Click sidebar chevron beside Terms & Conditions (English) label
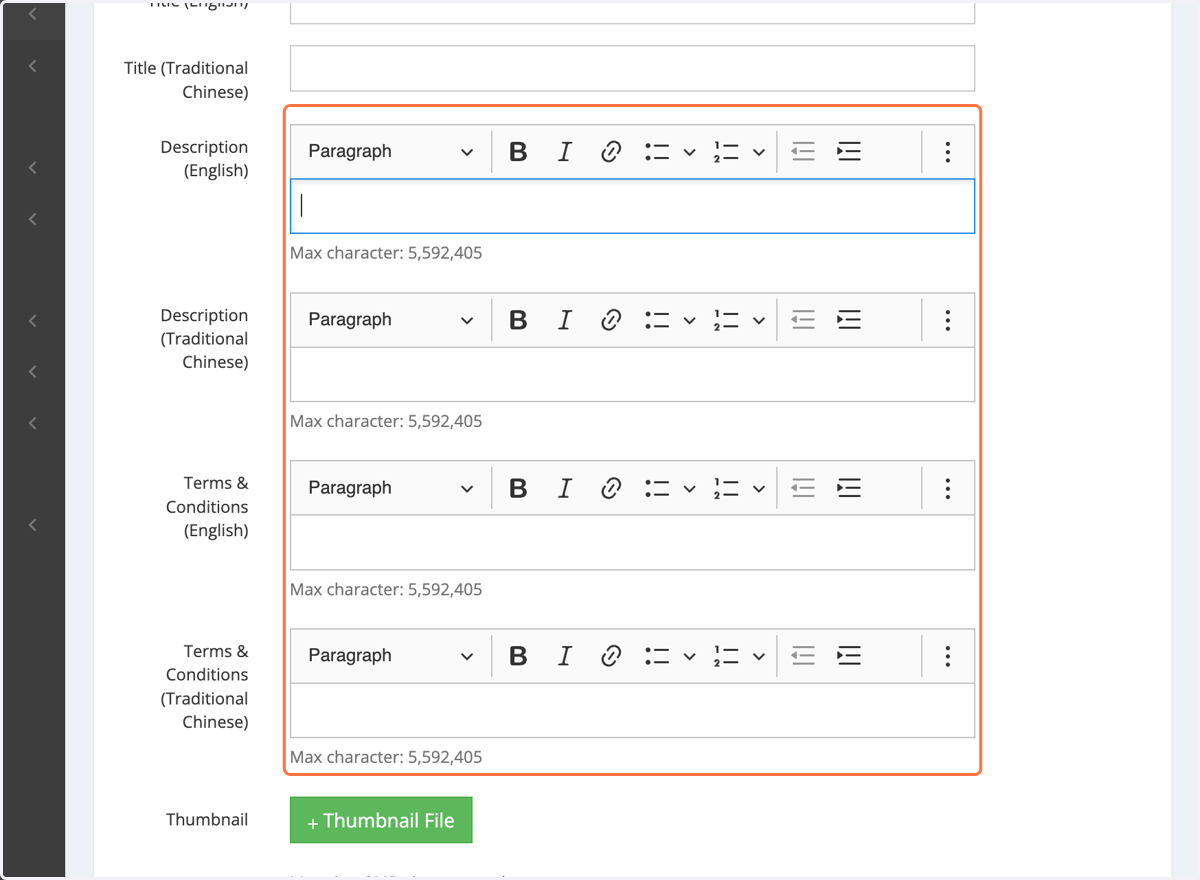 [x=33, y=525]
